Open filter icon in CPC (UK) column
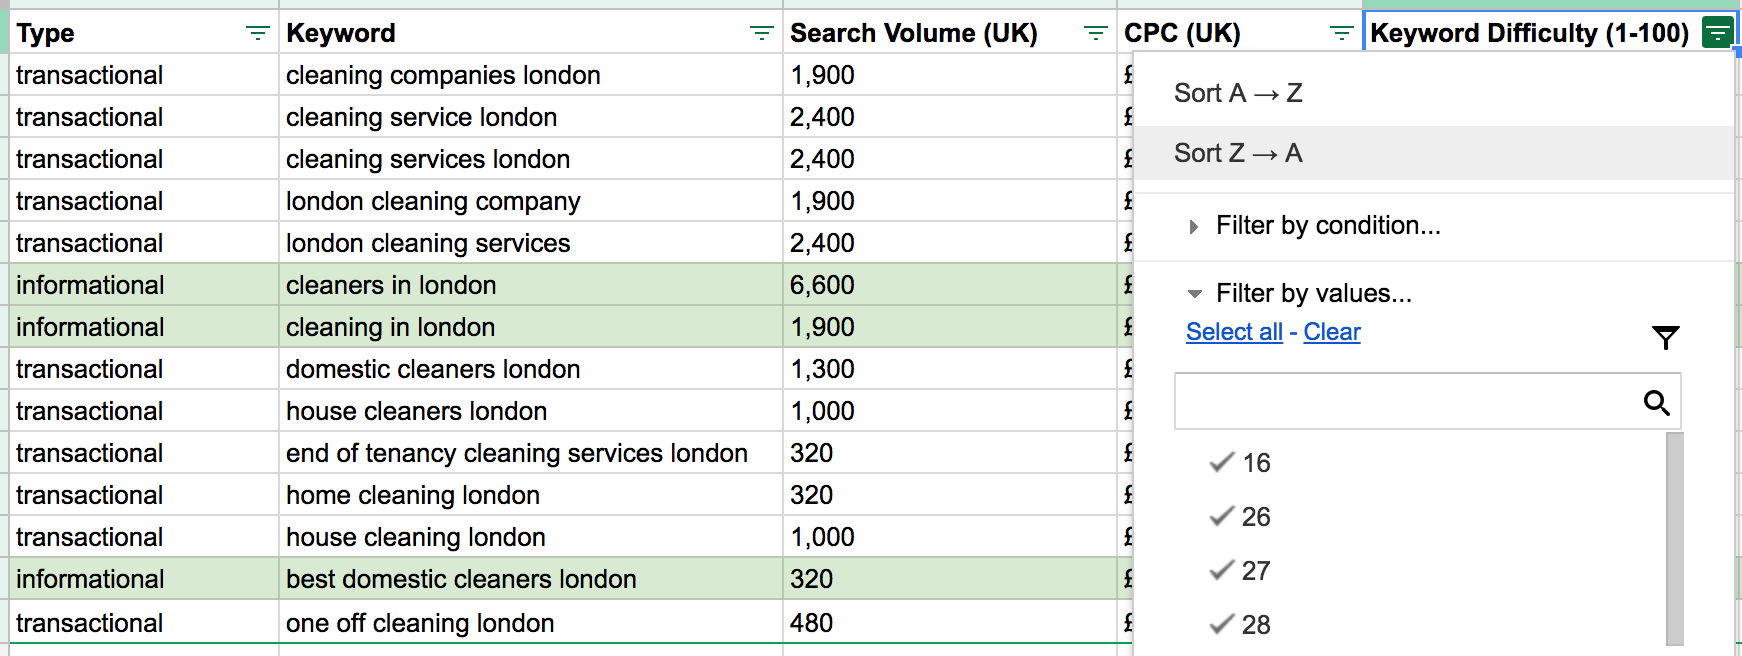The height and width of the screenshot is (656, 1742). pyautogui.click(x=1341, y=34)
